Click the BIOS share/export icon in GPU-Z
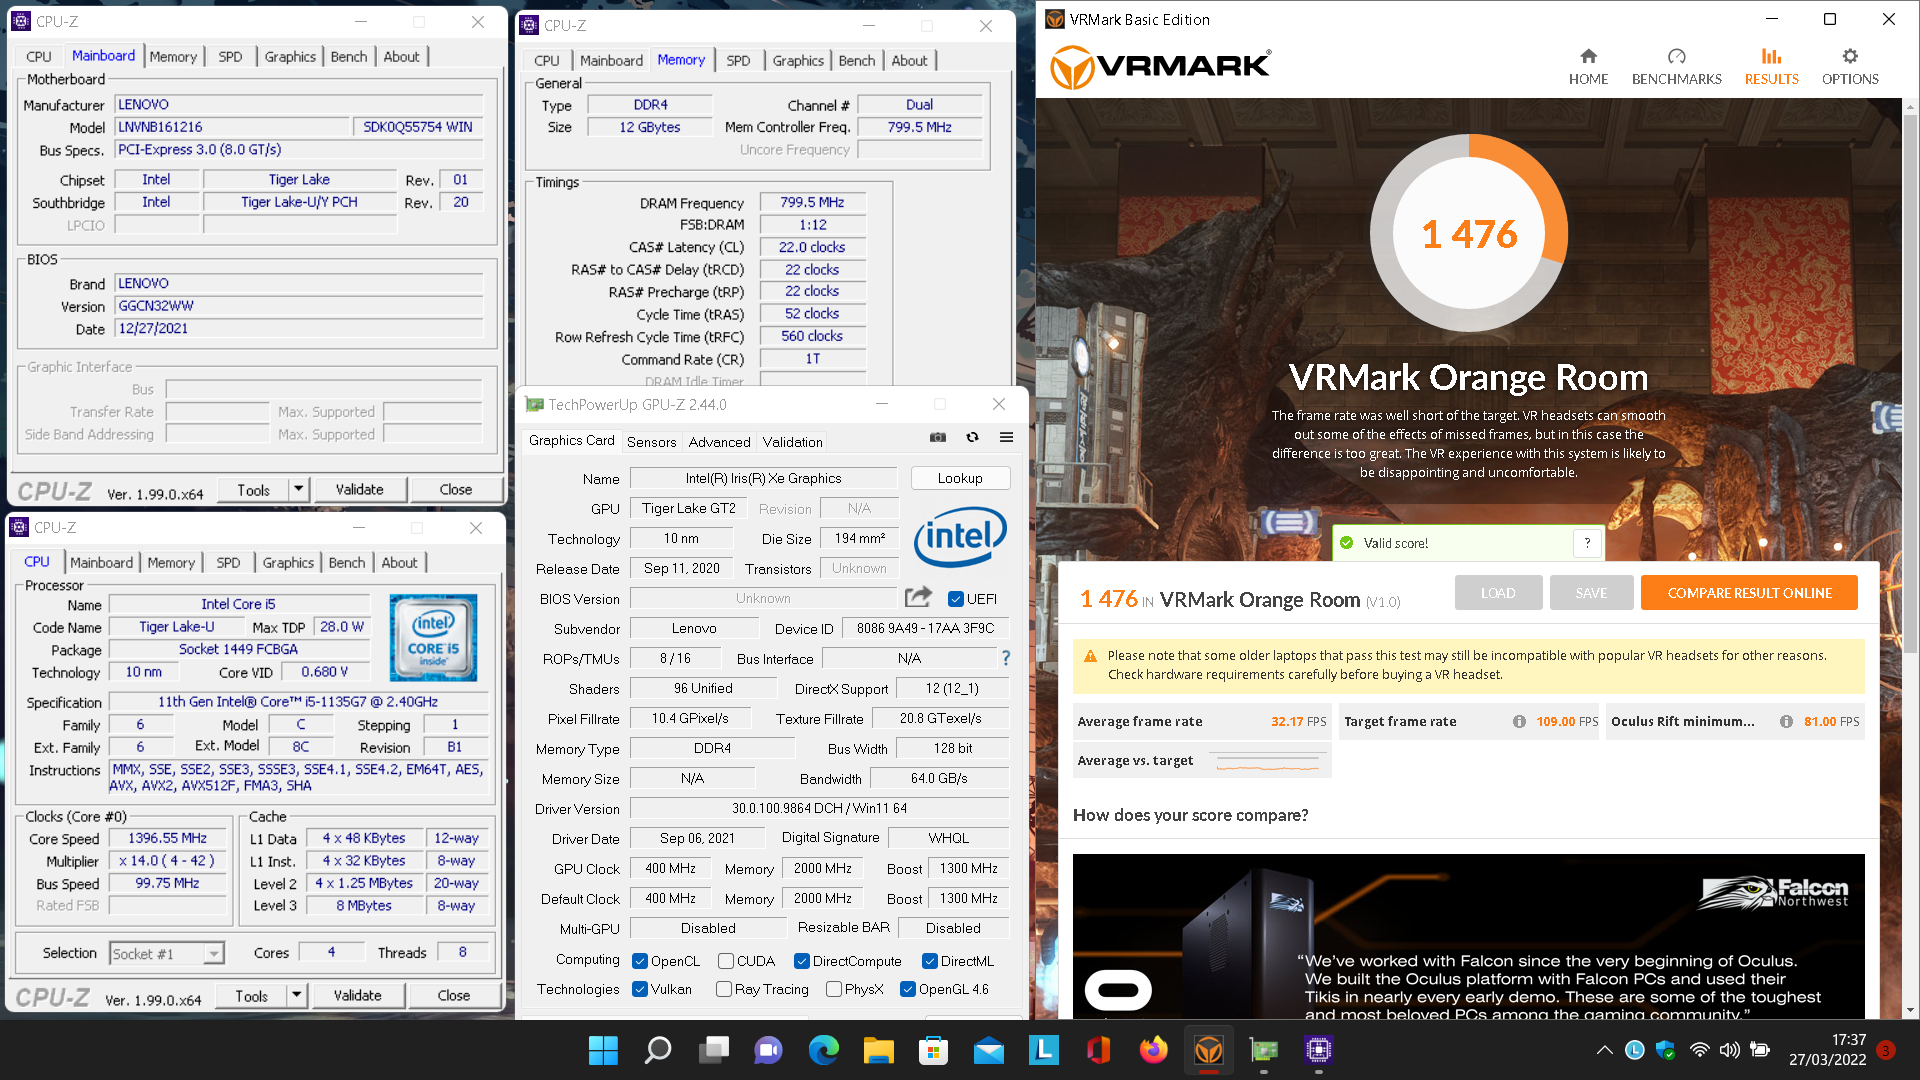 (x=918, y=597)
